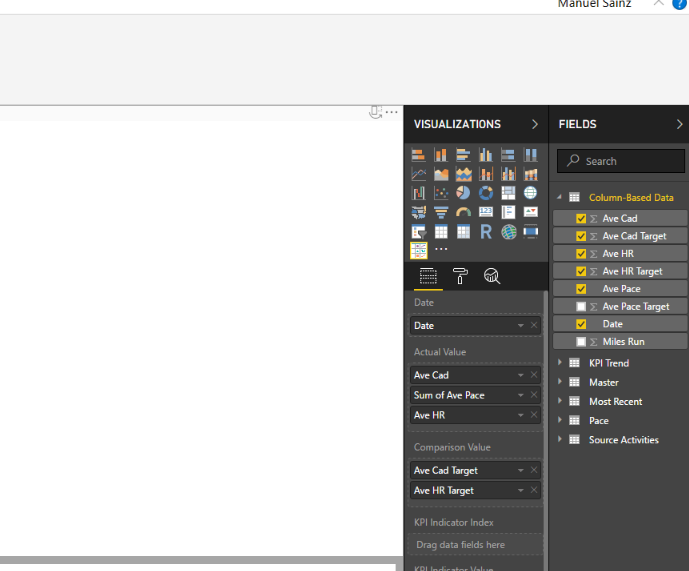Uncheck the Date field checkbox
The image size is (689, 571).
(x=581, y=324)
